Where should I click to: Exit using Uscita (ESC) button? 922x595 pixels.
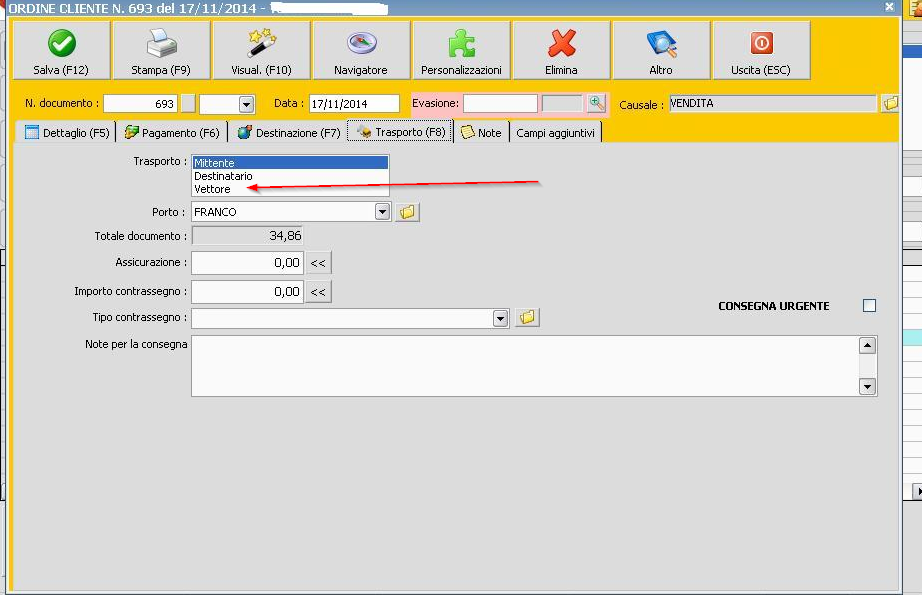point(761,51)
